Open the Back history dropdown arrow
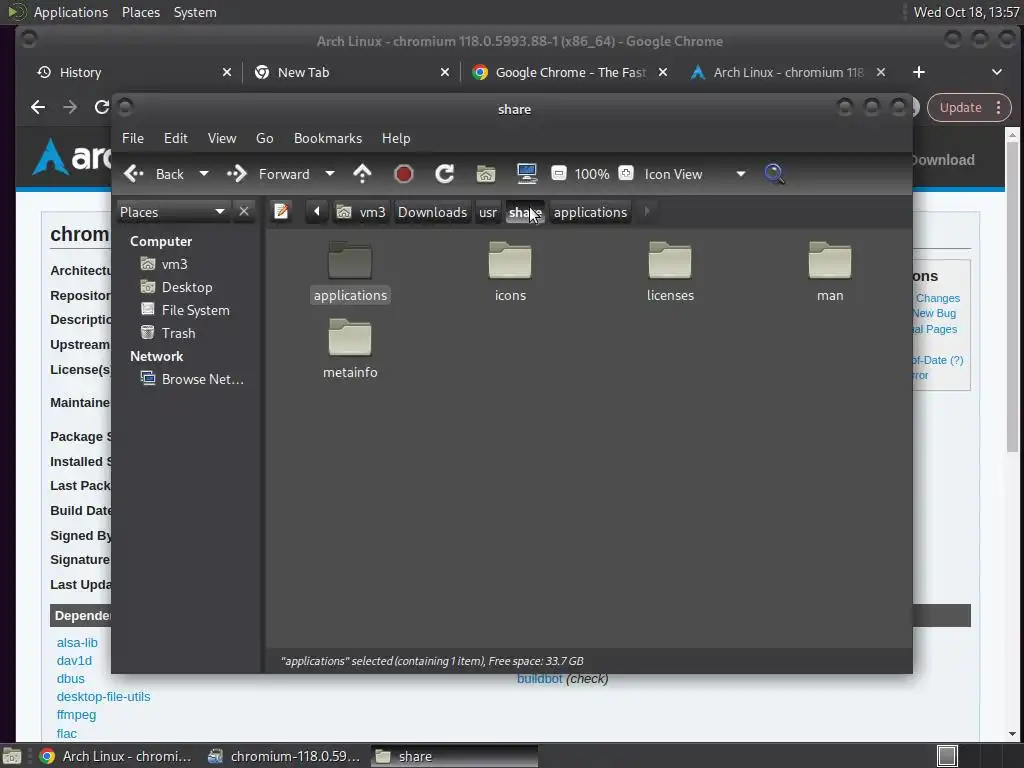Viewport: 1024px width, 768px height. tap(204, 174)
